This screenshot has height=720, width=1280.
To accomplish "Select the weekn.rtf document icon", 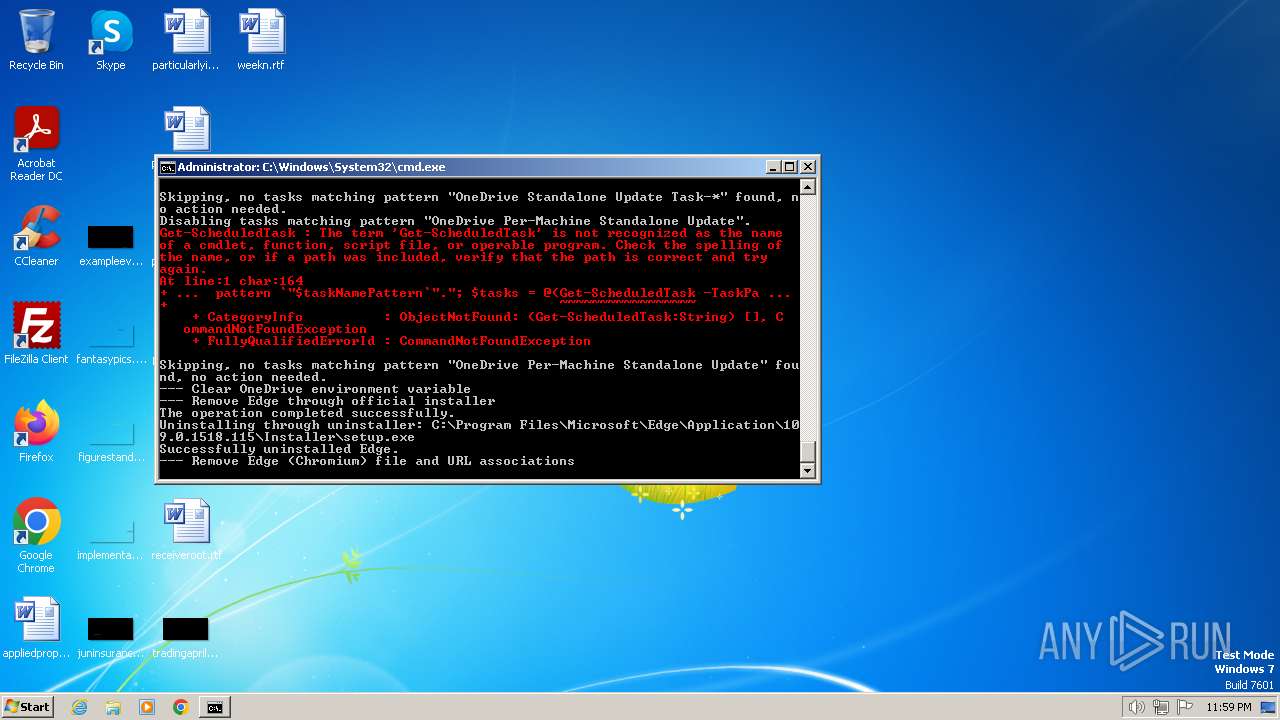I will (x=261, y=40).
